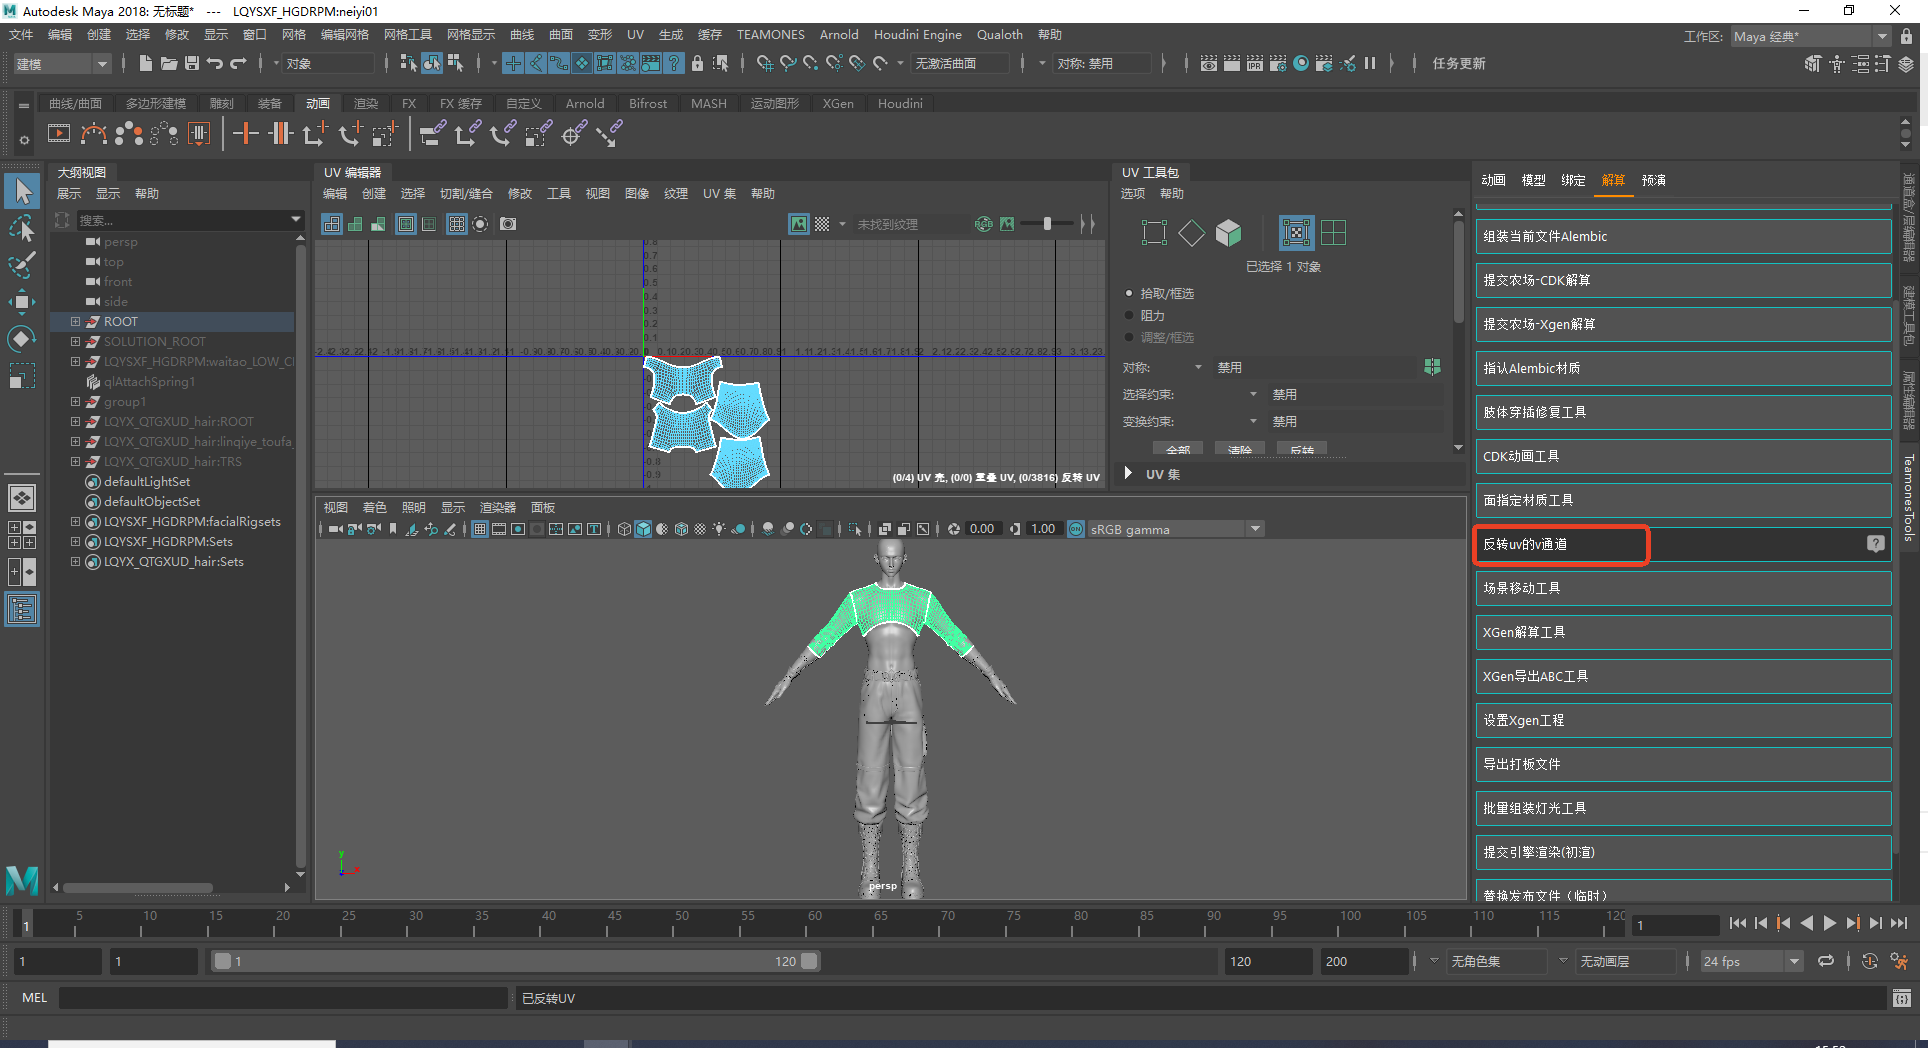Viewport: 1928px width, 1048px height.
Task: Click the save scene icon
Action: (191, 63)
